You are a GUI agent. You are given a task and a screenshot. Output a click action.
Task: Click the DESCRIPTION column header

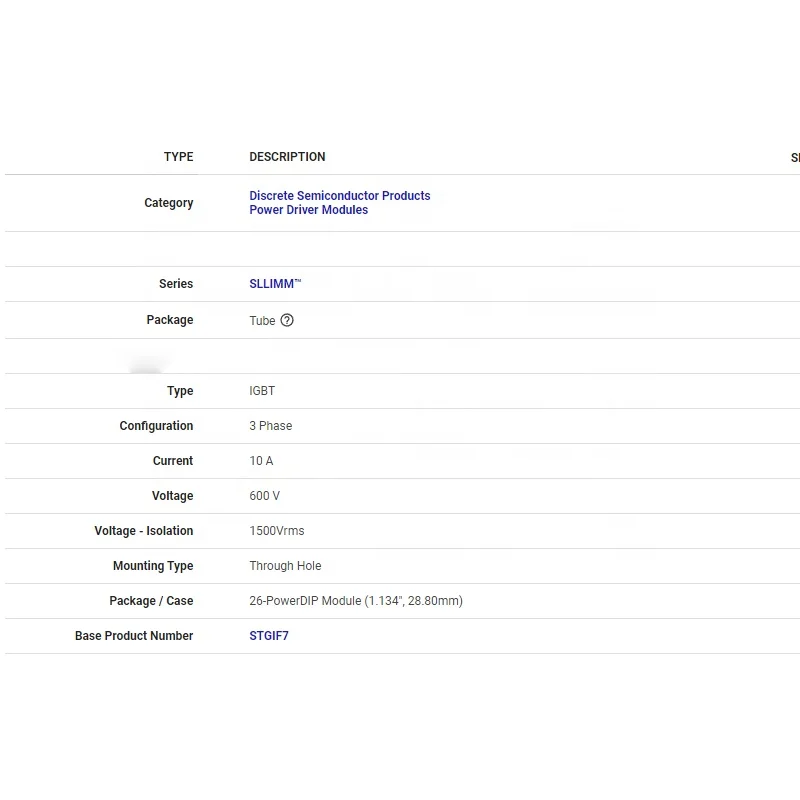coord(287,157)
